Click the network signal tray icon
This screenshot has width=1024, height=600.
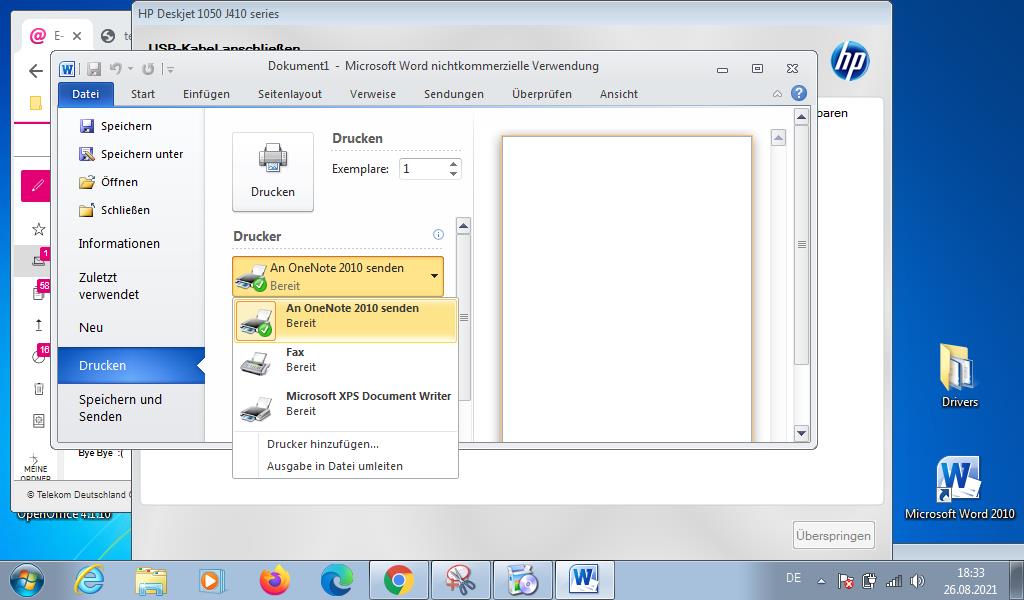click(893, 580)
